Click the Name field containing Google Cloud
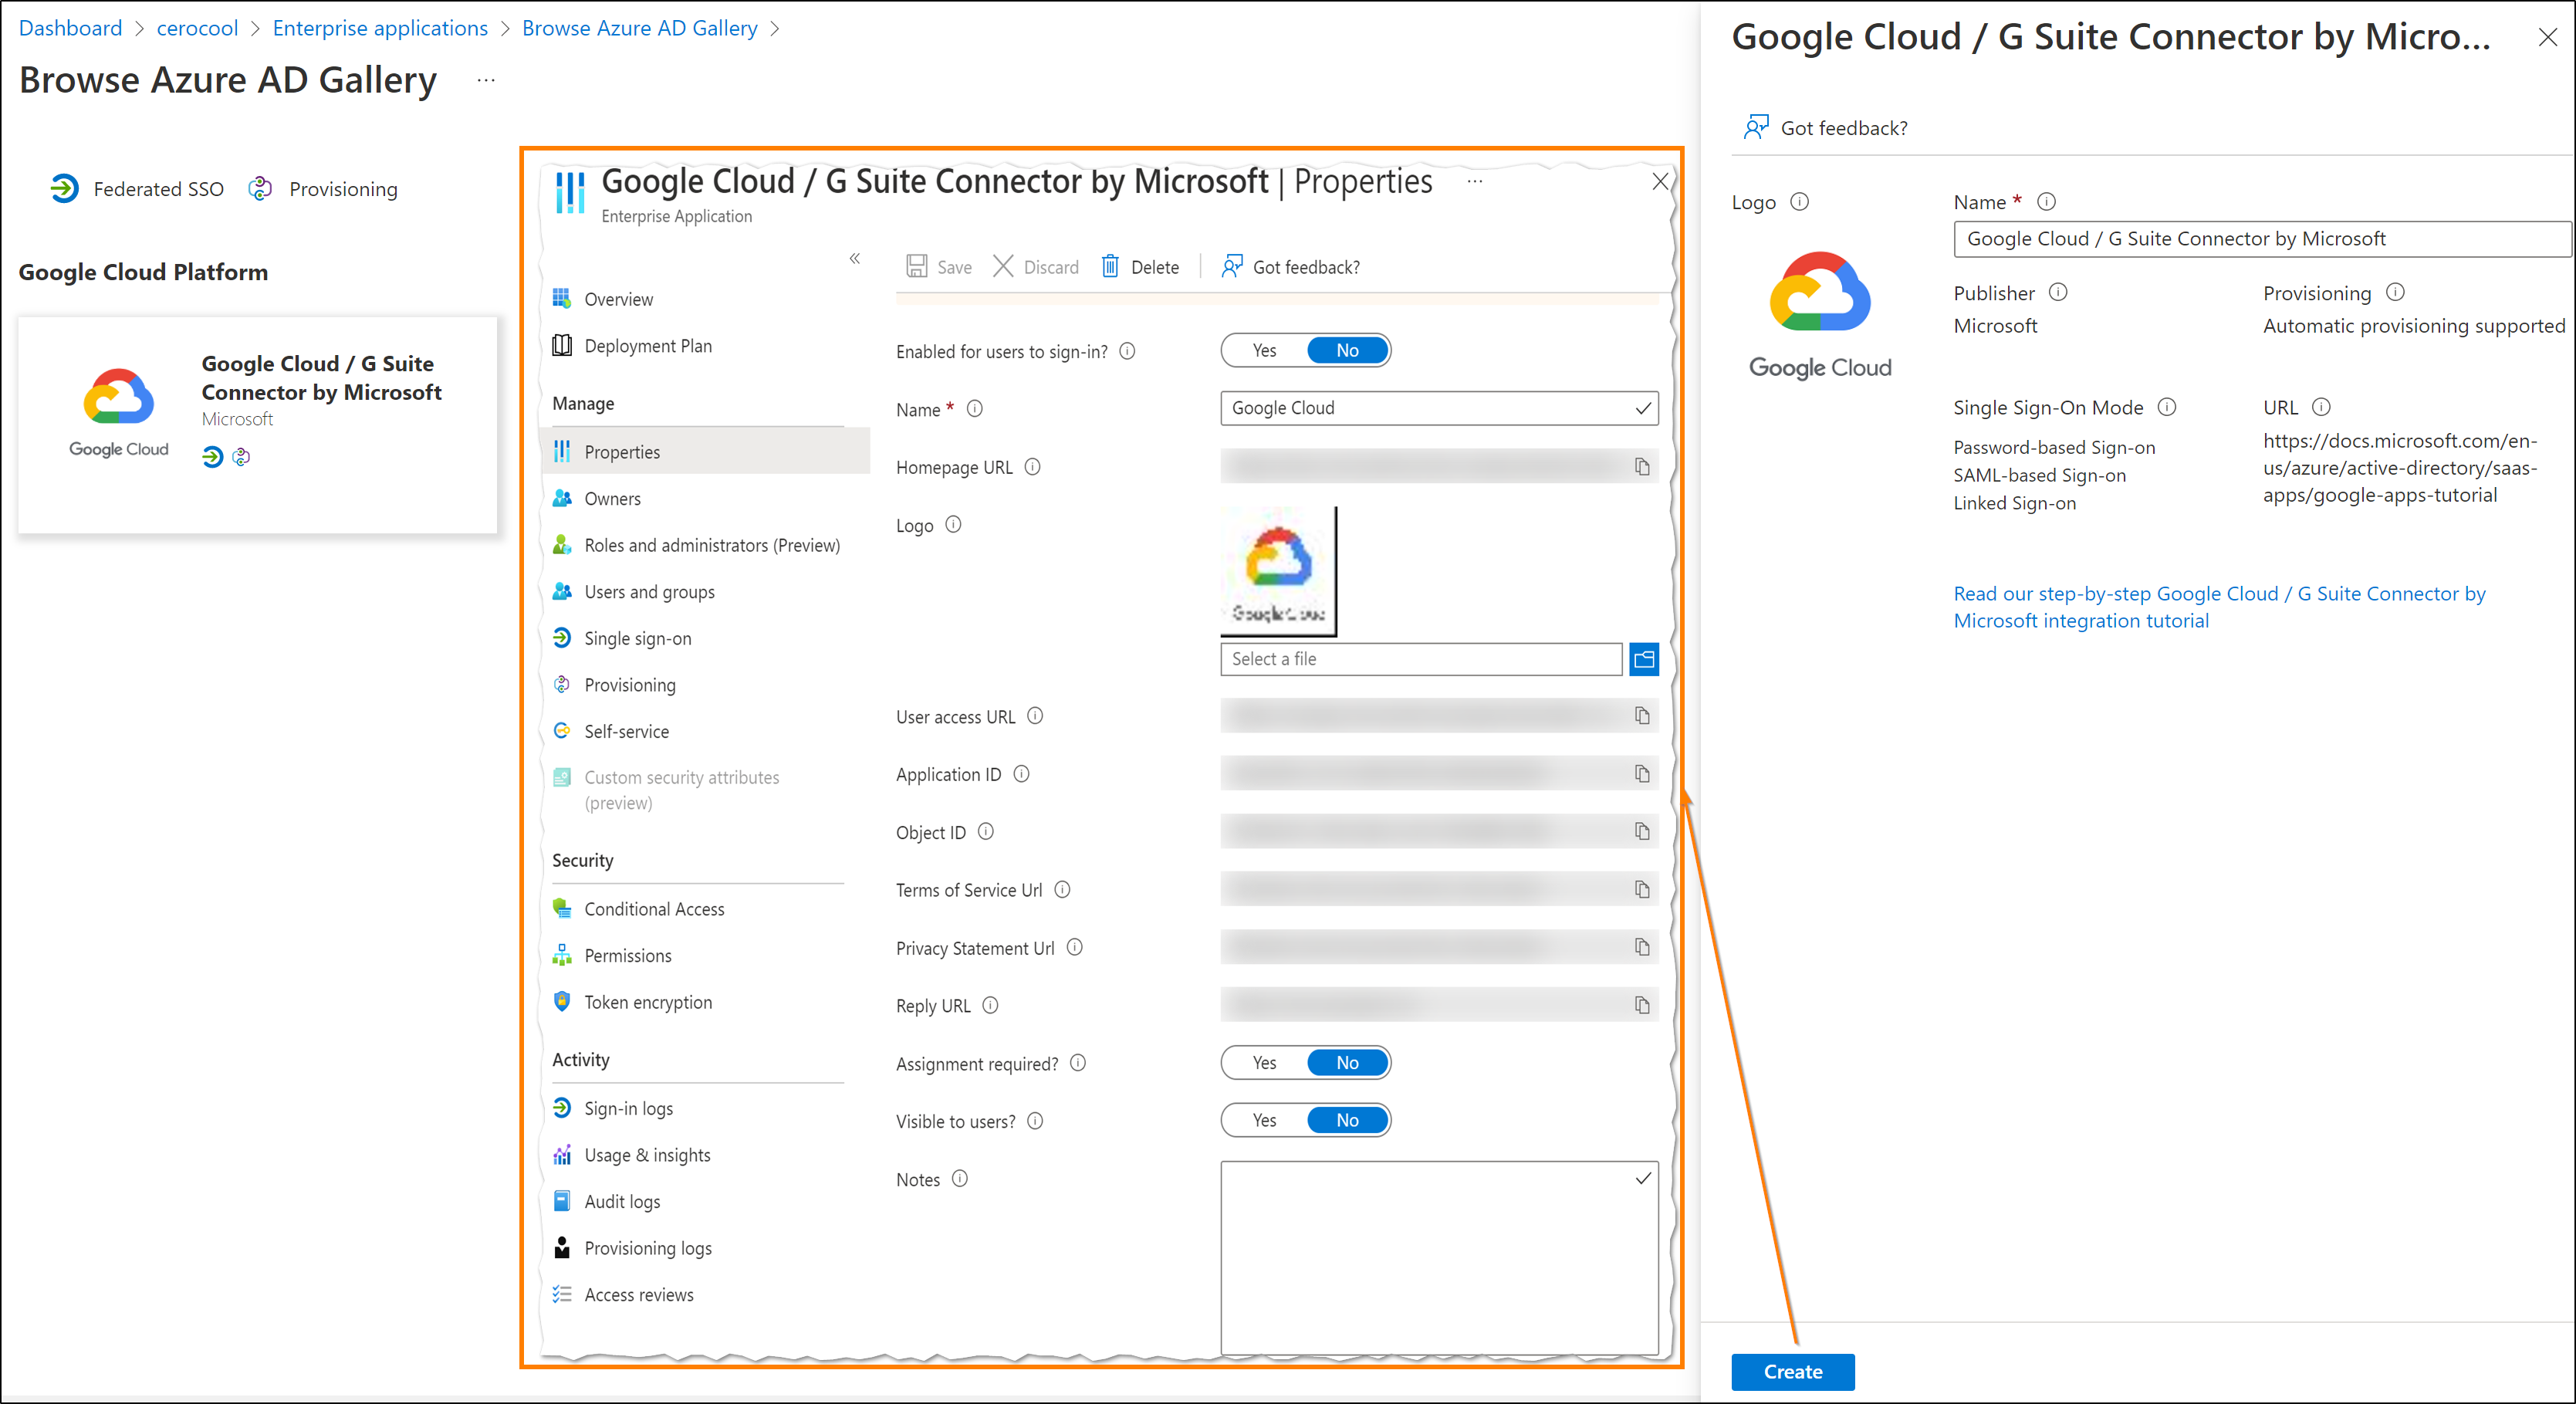 pyautogui.click(x=1439, y=408)
